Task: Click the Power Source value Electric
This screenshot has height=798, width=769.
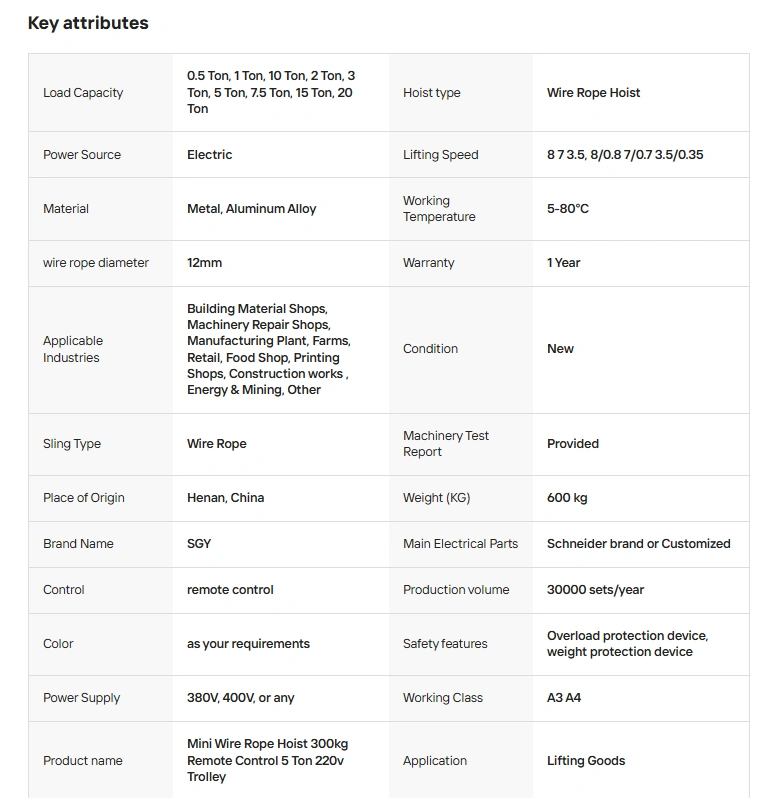Action: (209, 155)
